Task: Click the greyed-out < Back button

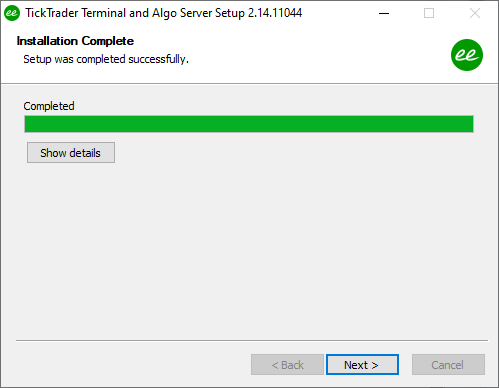Action: (x=287, y=365)
